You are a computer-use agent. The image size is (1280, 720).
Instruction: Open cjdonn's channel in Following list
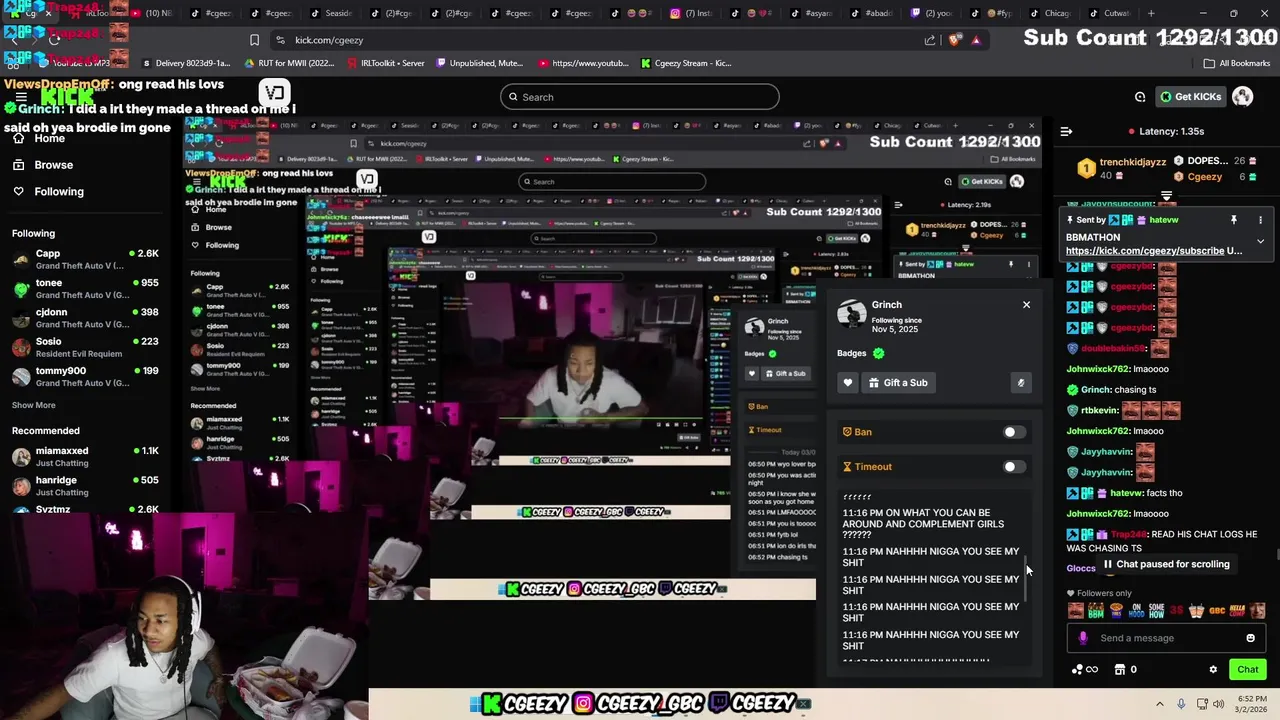(85, 317)
